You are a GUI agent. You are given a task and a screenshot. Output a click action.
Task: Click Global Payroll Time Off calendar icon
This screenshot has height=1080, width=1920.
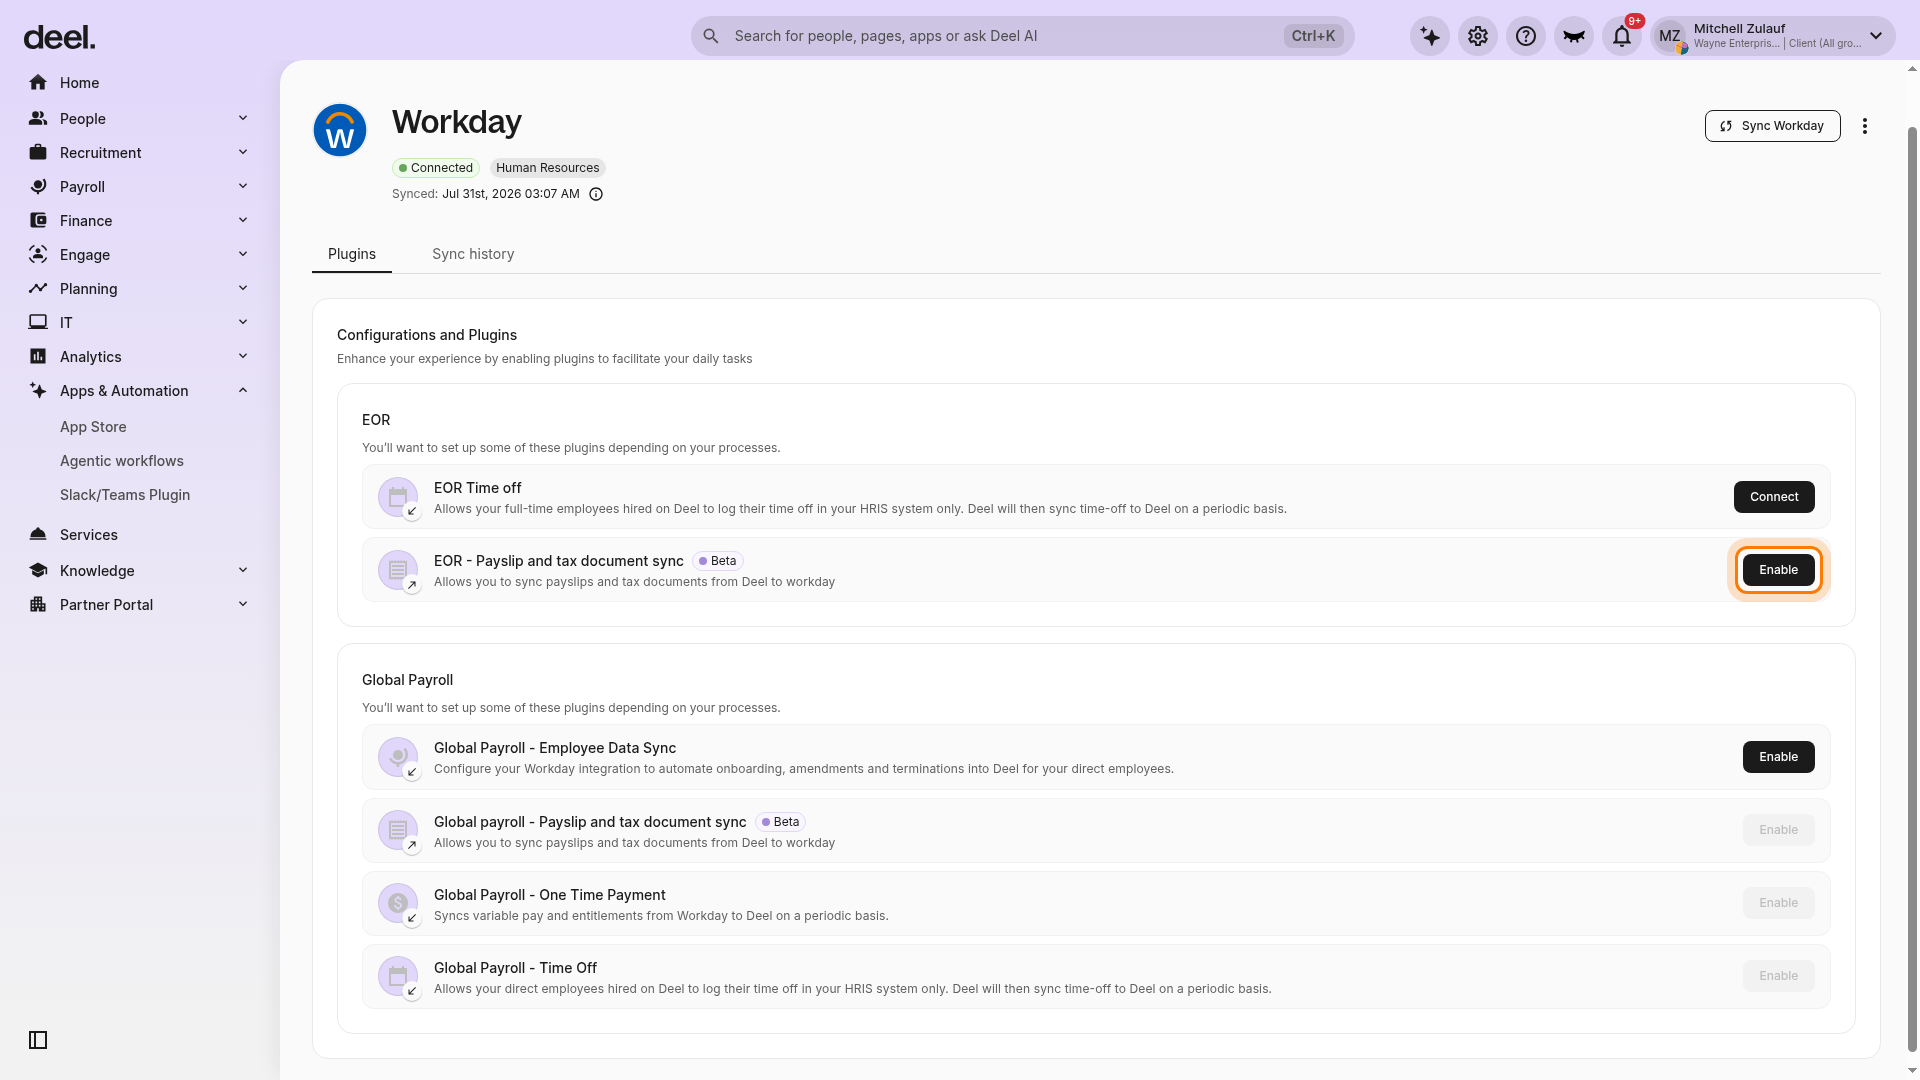point(398,976)
